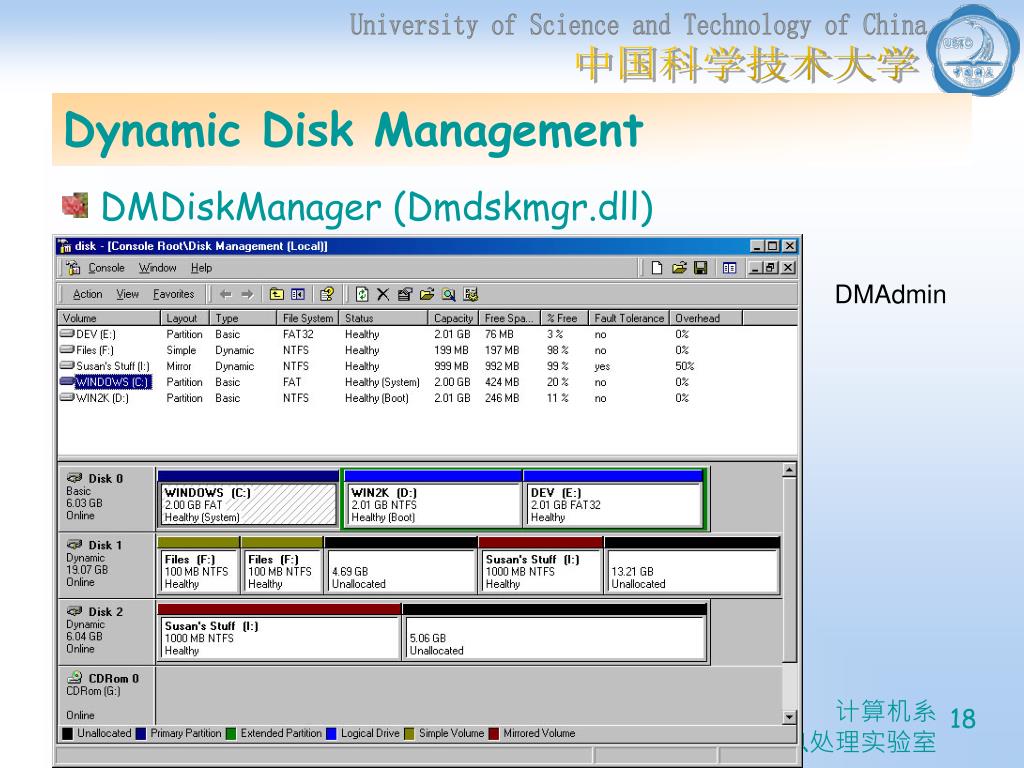Click the CDRom 0 disc icon
The height and width of the screenshot is (768, 1024).
[x=75, y=677]
